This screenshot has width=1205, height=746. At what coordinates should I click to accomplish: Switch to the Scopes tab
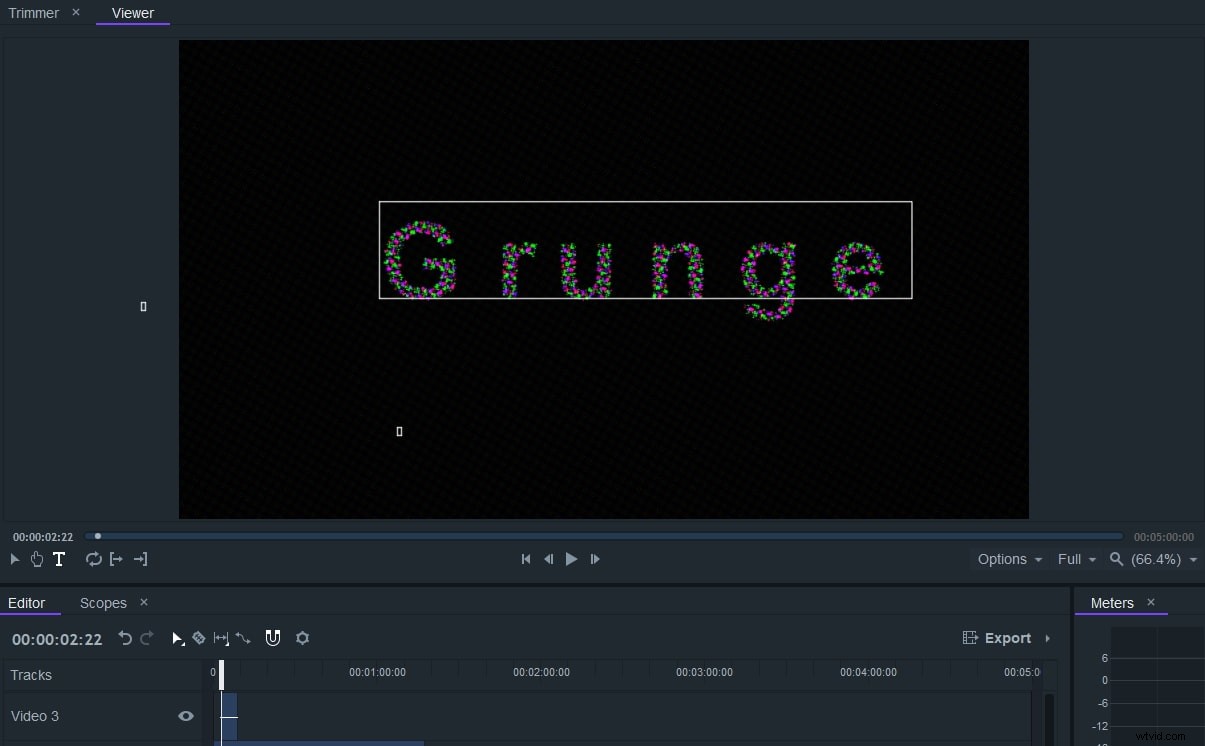click(x=103, y=603)
